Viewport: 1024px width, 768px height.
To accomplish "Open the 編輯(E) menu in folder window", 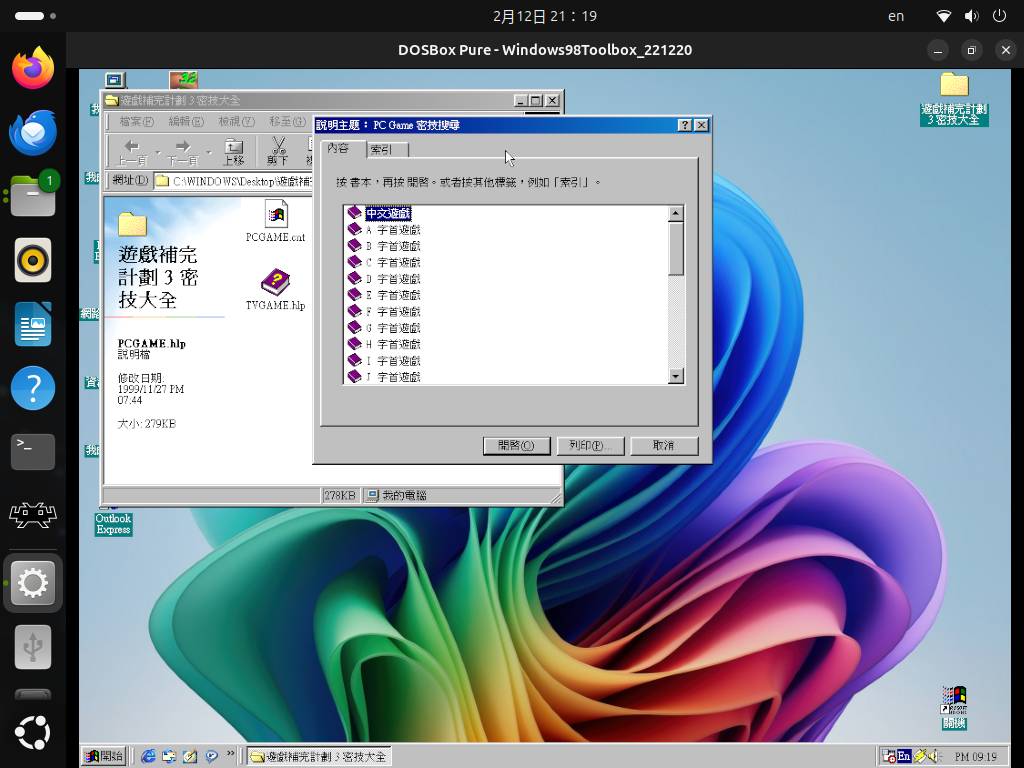I will click(x=186, y=121).
